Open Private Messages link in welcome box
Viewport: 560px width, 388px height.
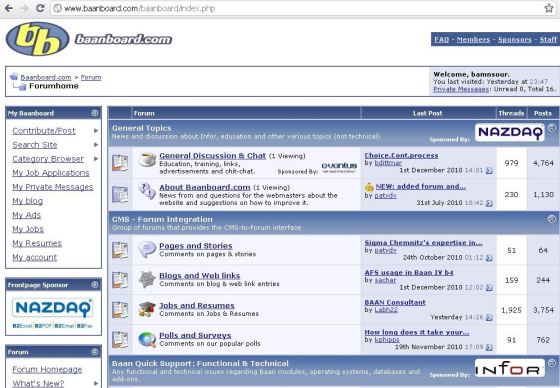(x=461, y=89)
